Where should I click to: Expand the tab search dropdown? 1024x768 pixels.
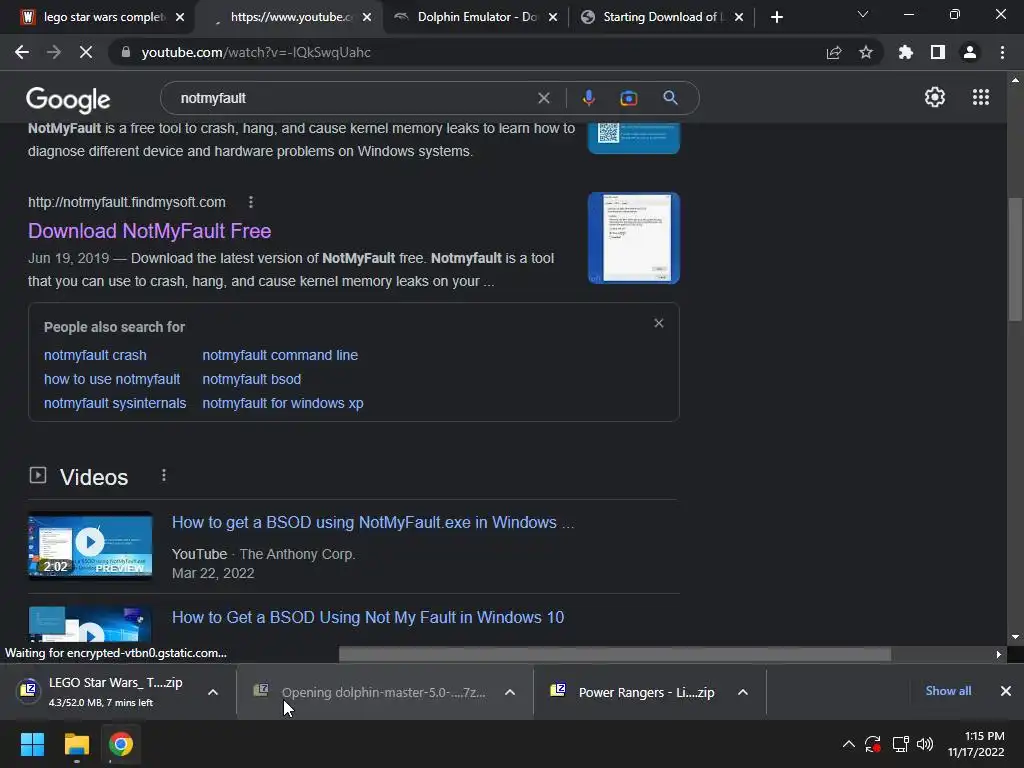tap(863, 14)
